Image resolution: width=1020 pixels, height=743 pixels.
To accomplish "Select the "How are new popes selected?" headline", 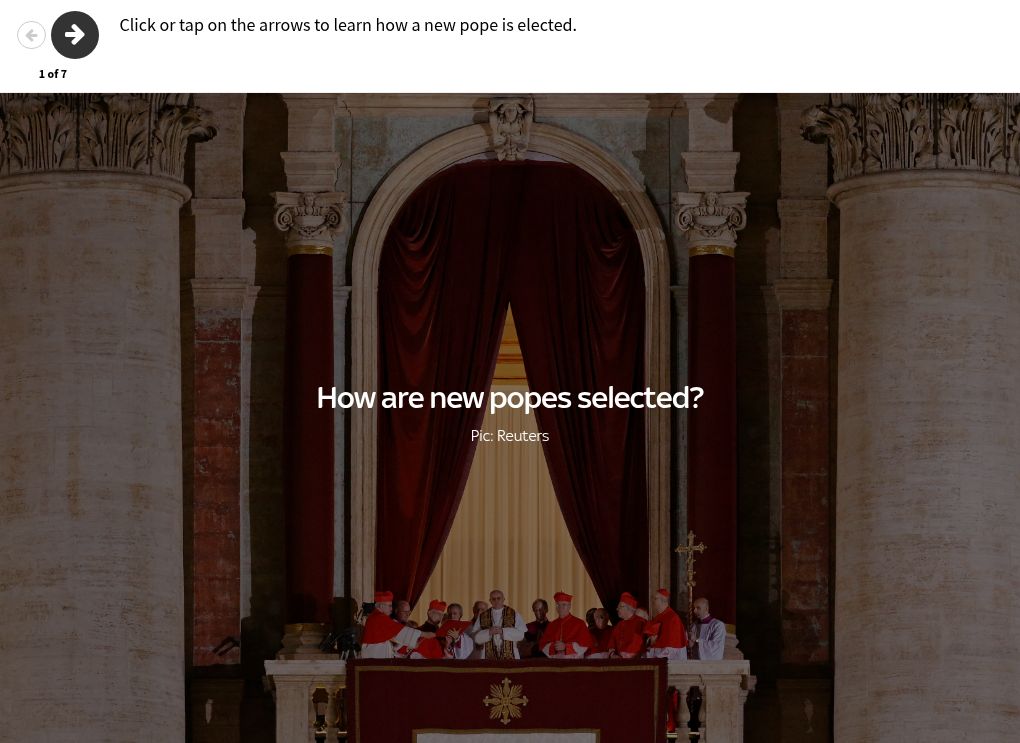I will pos(510,398).
